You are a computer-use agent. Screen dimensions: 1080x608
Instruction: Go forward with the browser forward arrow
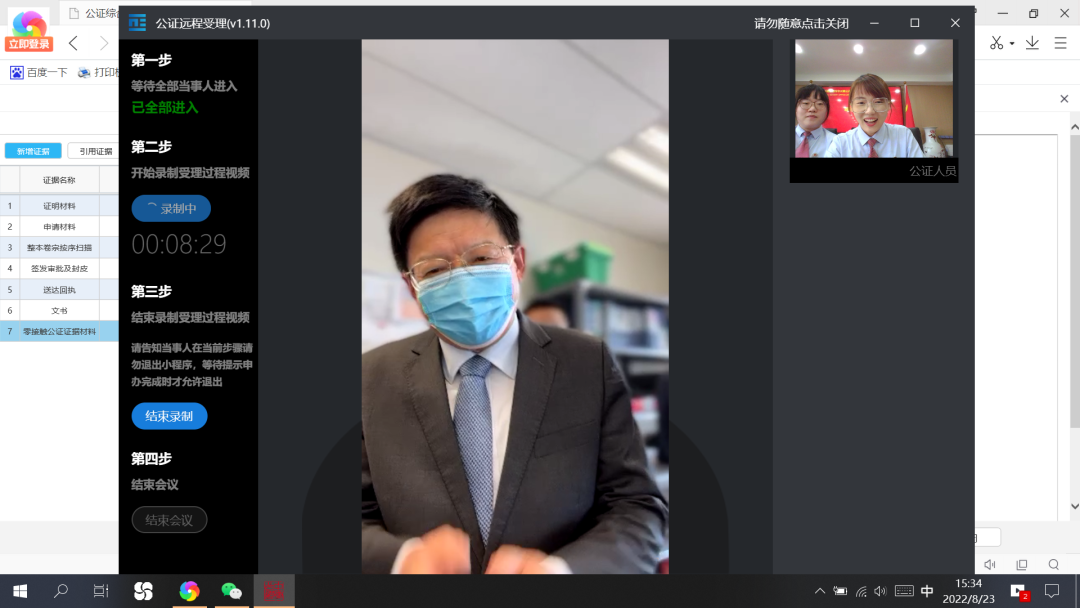[103, 43]
